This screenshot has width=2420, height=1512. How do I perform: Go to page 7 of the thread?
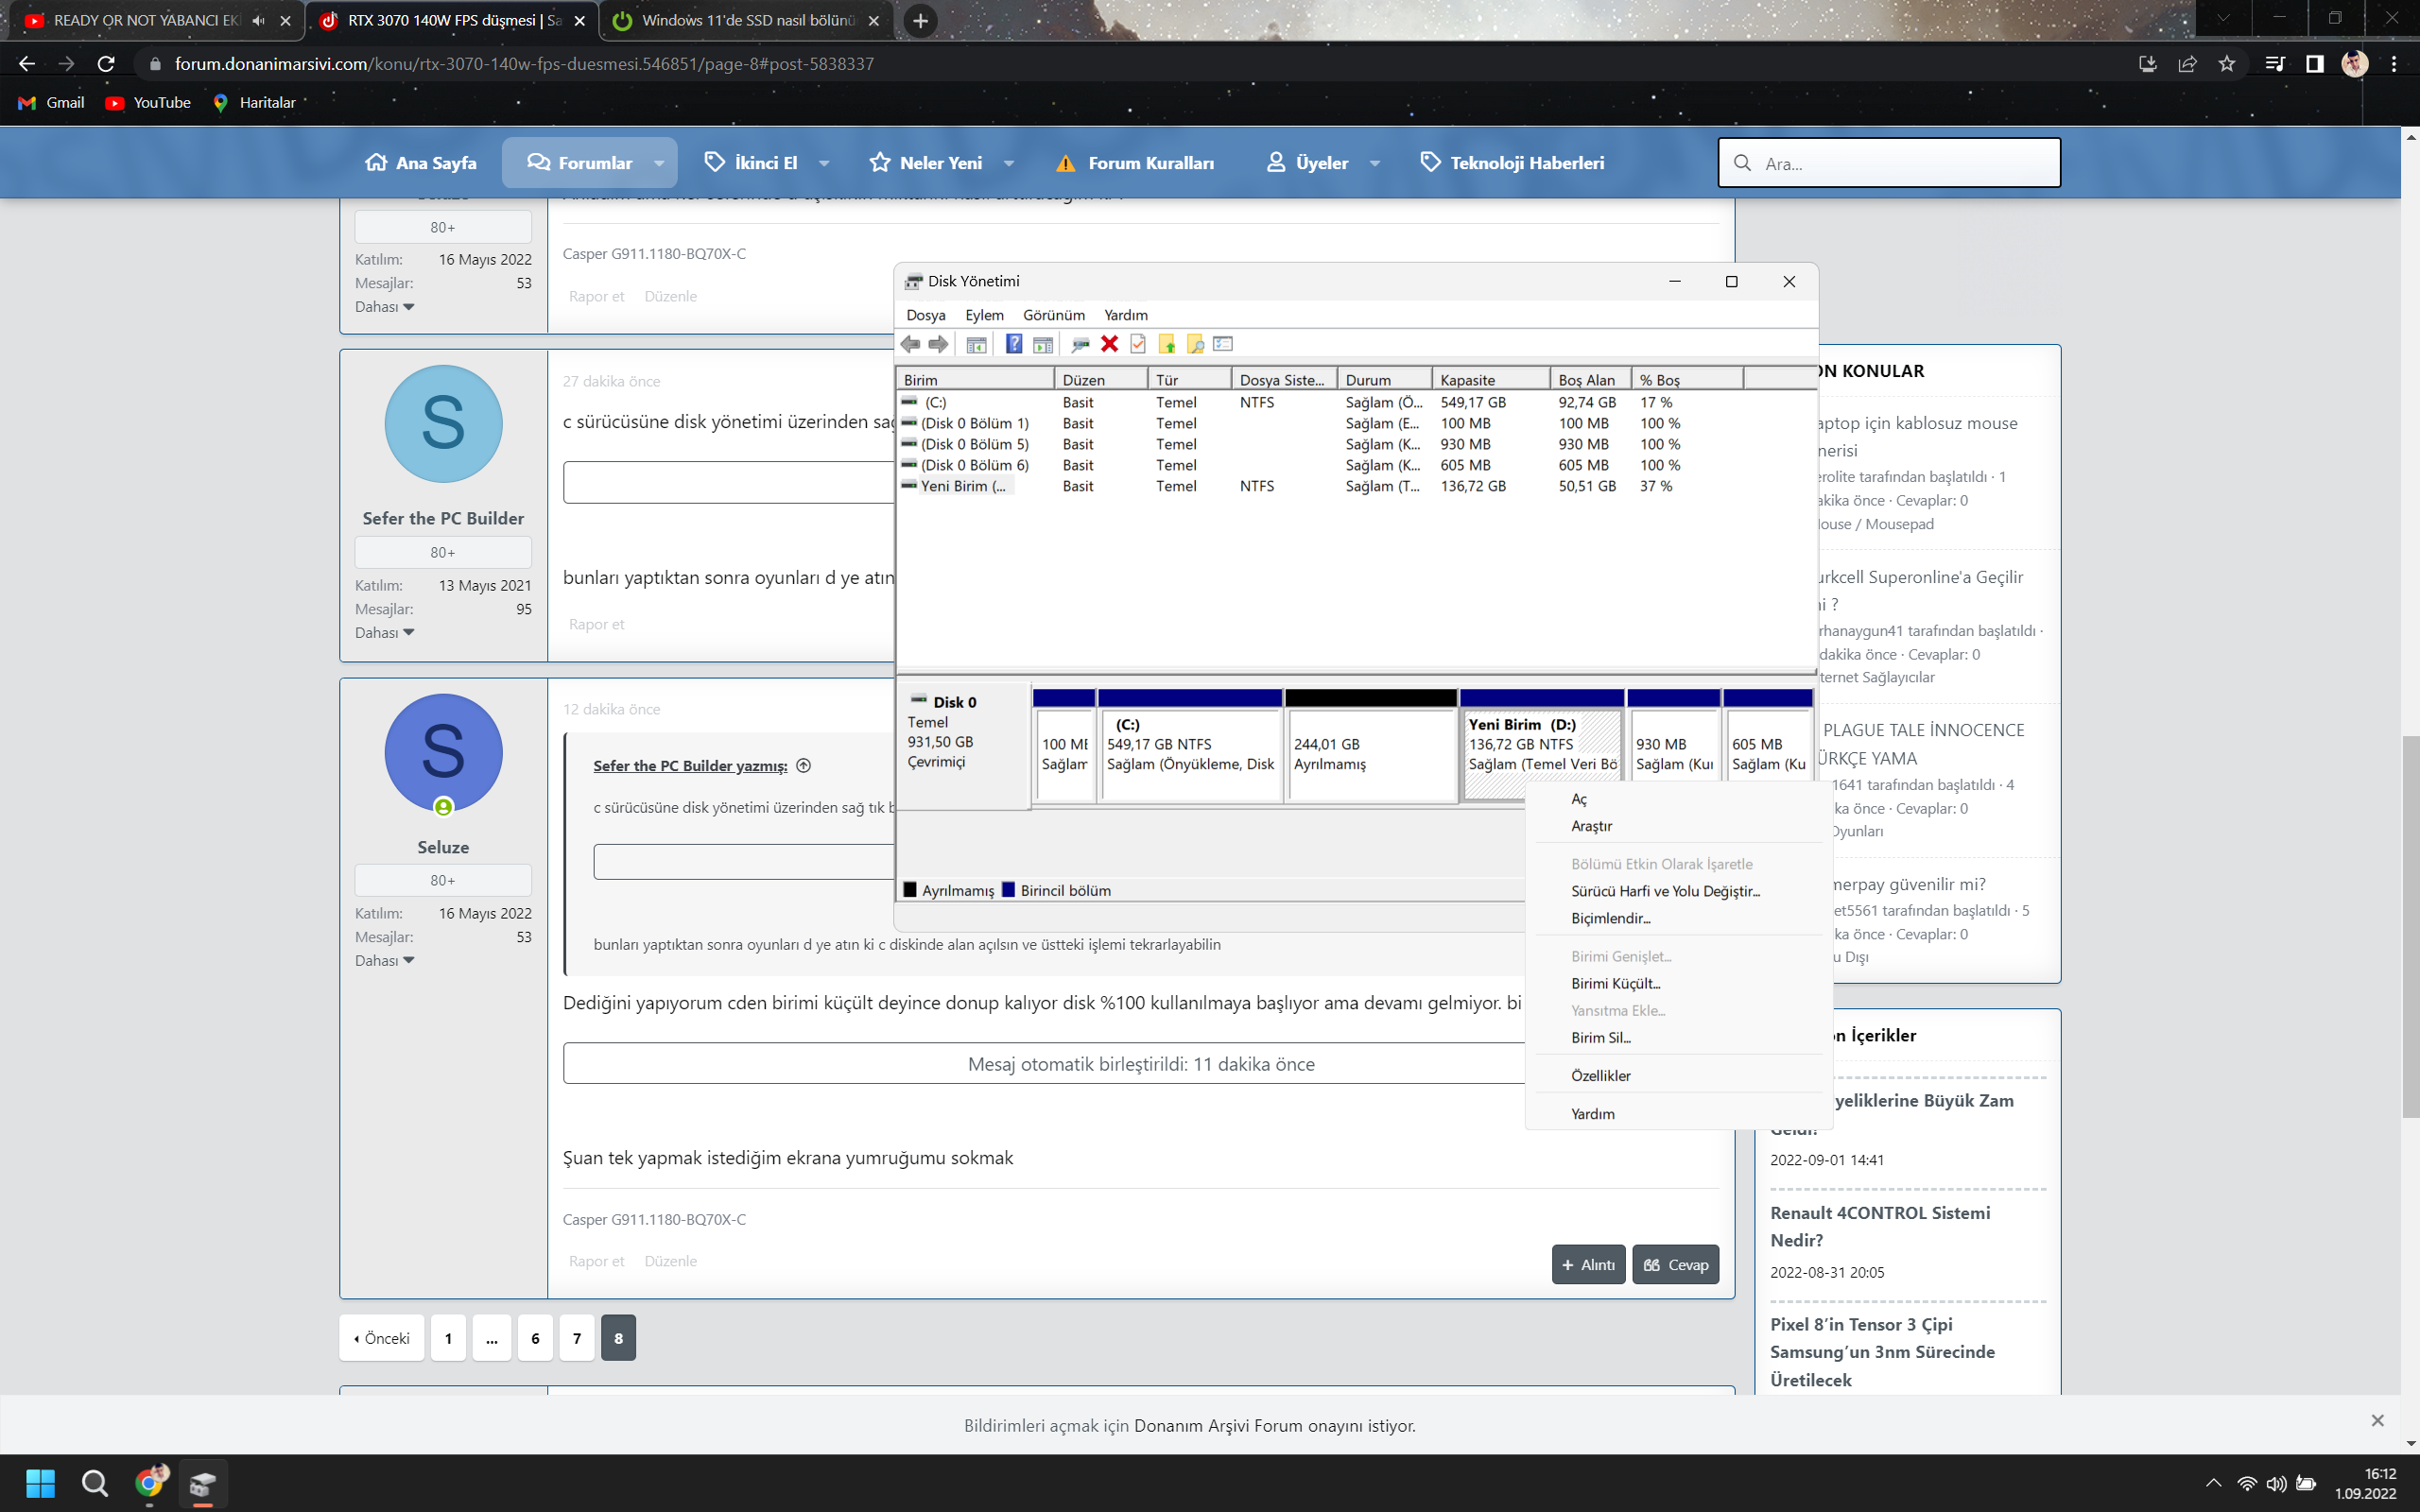[x=577, y=1338]
